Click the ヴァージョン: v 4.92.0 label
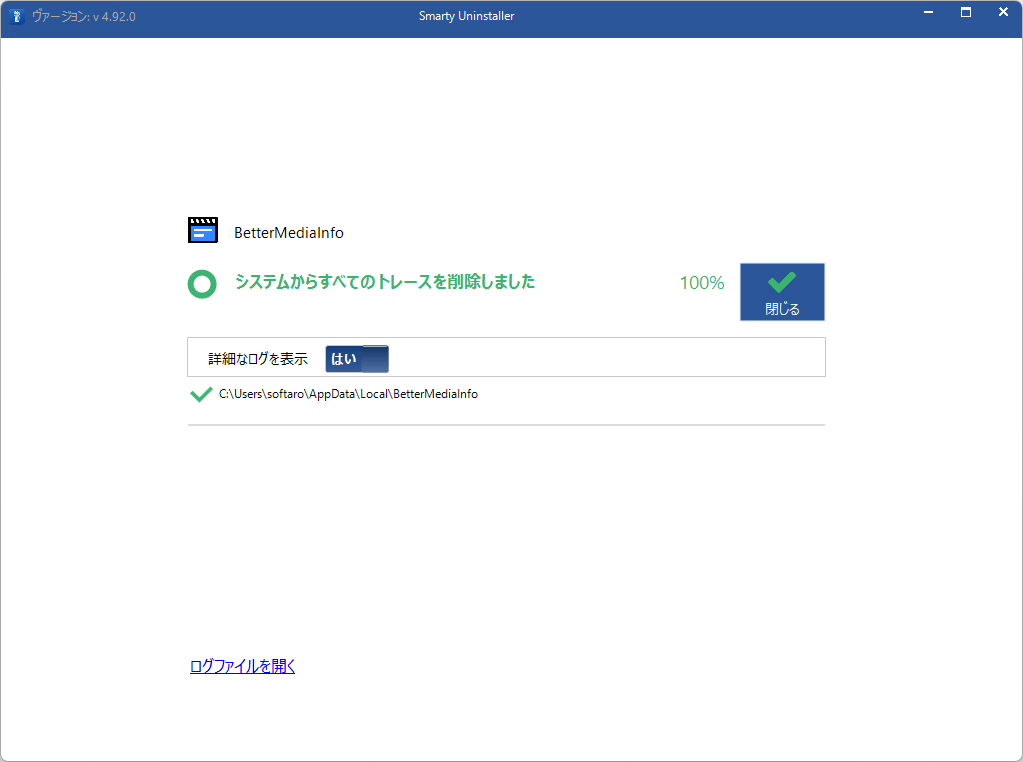Image resolution: width=1023 pixels, height=762 pixels. pos(84,17)
